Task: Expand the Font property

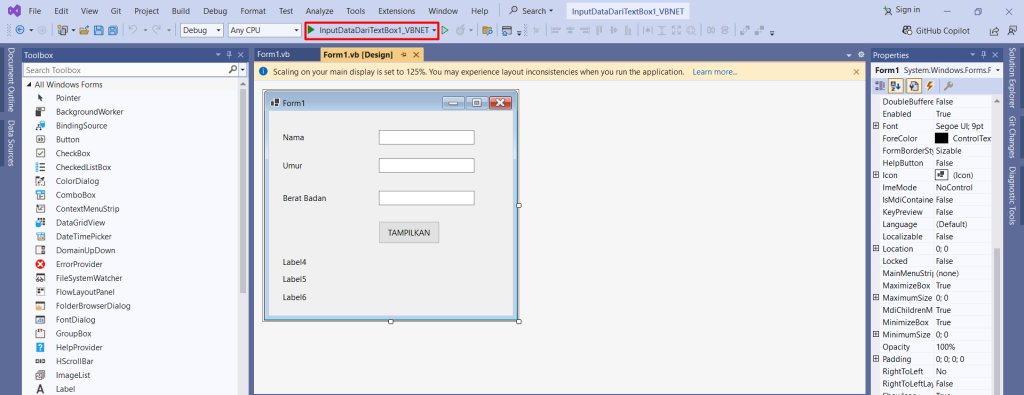Action: (876, 125)
